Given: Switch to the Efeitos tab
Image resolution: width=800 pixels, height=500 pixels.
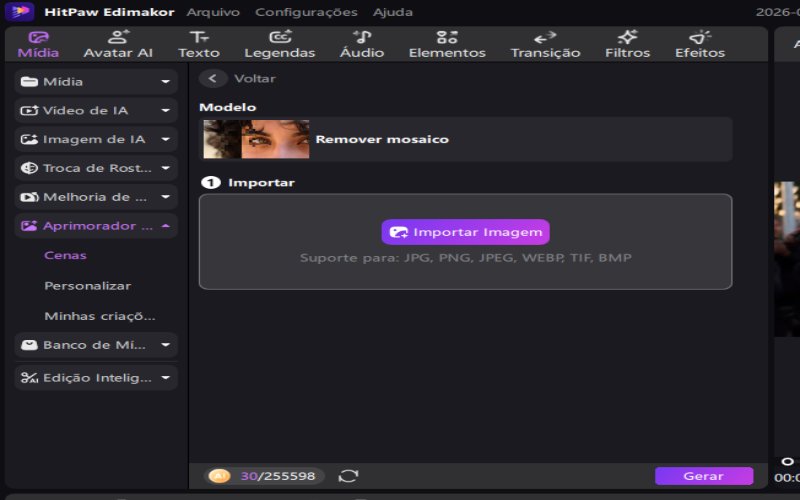Looking at the screenshot, I should (700, 44).
